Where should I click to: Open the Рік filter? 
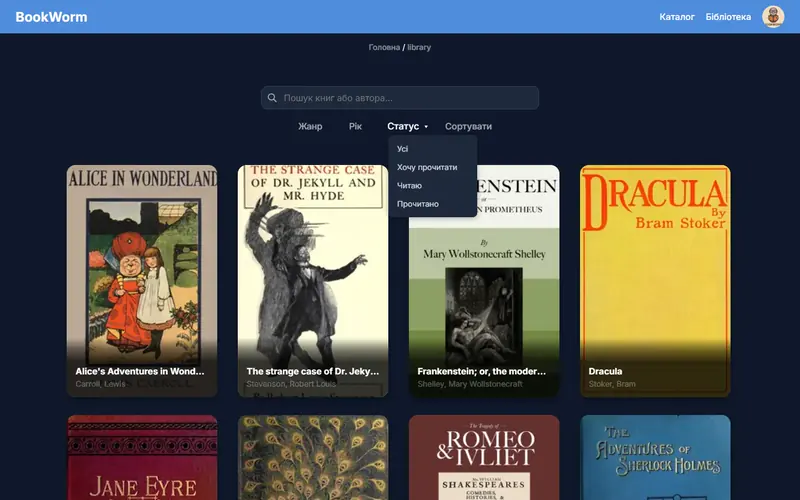(x=355, y=127)
